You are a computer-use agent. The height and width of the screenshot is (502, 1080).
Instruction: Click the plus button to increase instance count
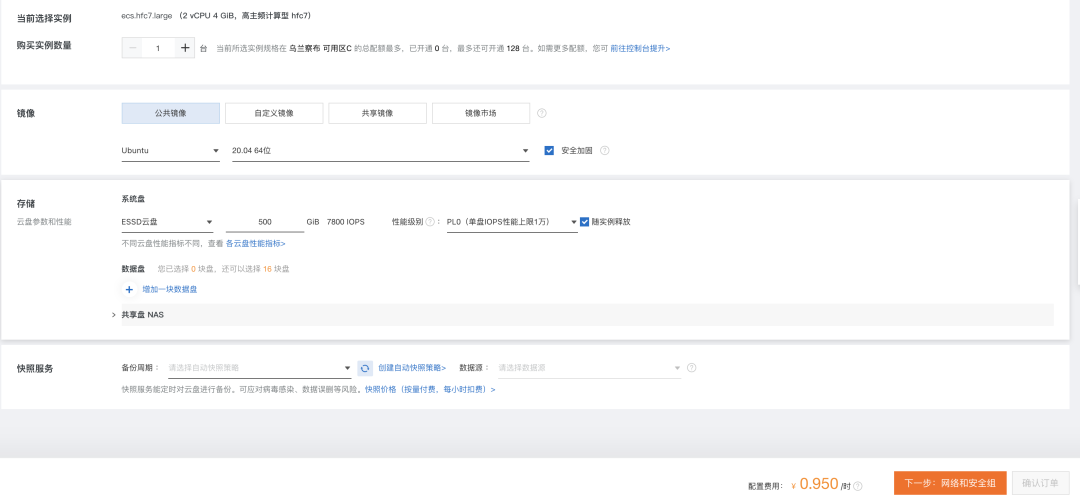pyautogui.click(x=184, y=48)
